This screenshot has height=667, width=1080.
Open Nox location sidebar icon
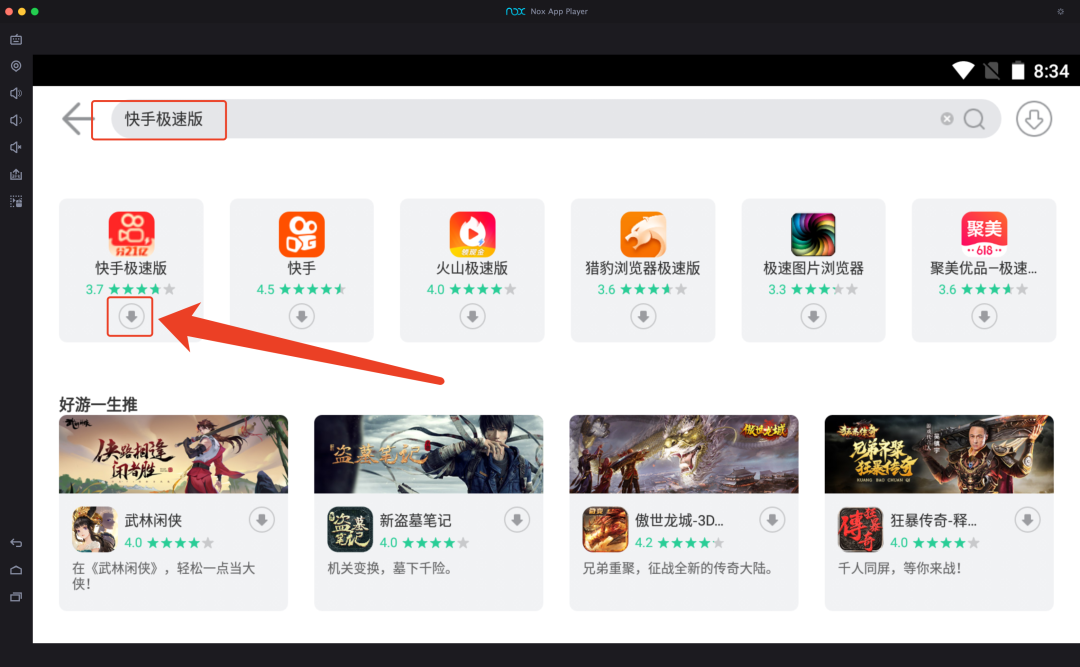pyautogui.click(x=16, y=66)
